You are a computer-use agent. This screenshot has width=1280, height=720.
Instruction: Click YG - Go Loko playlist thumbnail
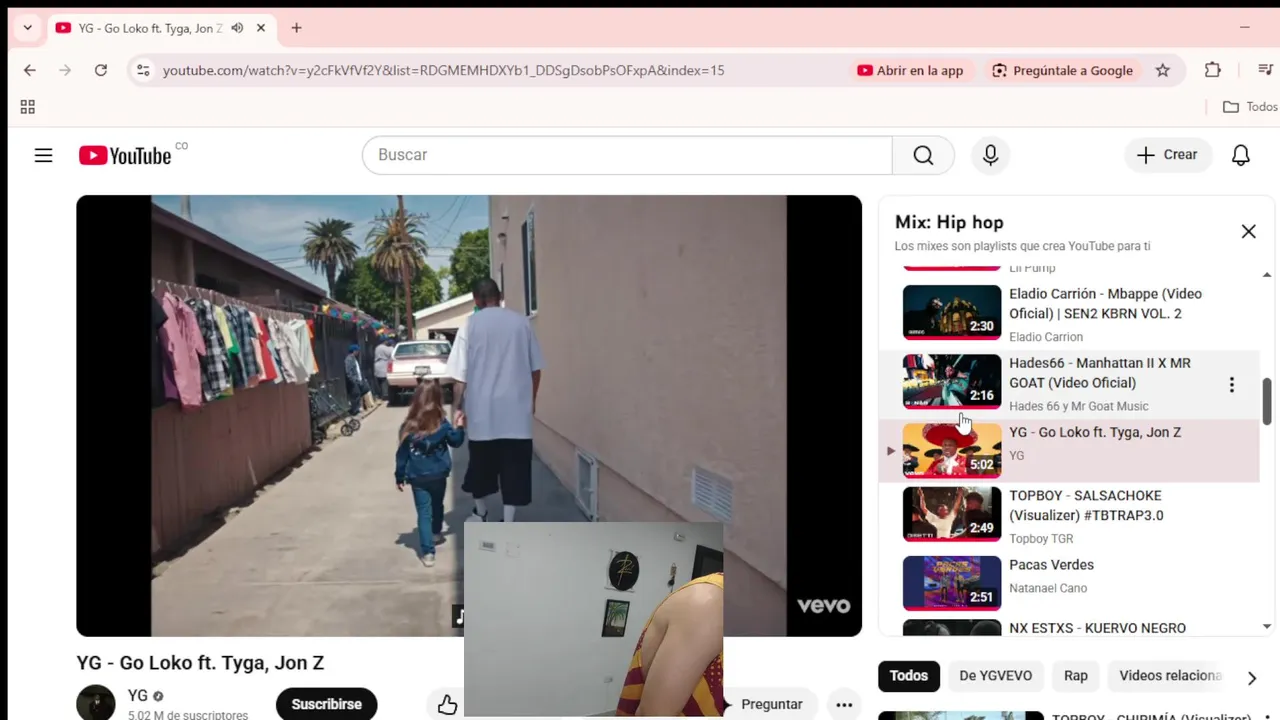[951, 450]
